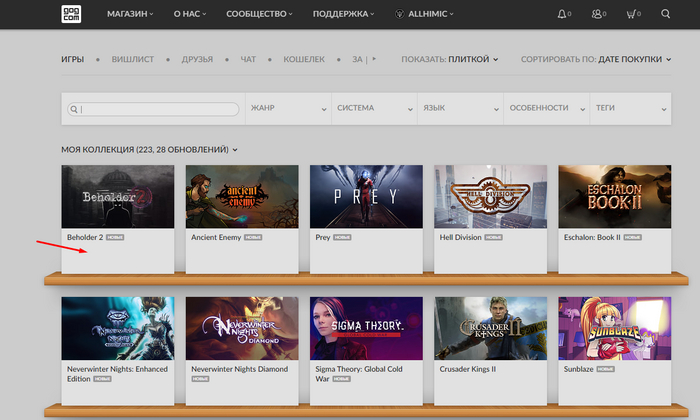The height and width of the screenshot is (420, 700).
Task: Open the shopping cart icon
Action: tap(632, 14)
